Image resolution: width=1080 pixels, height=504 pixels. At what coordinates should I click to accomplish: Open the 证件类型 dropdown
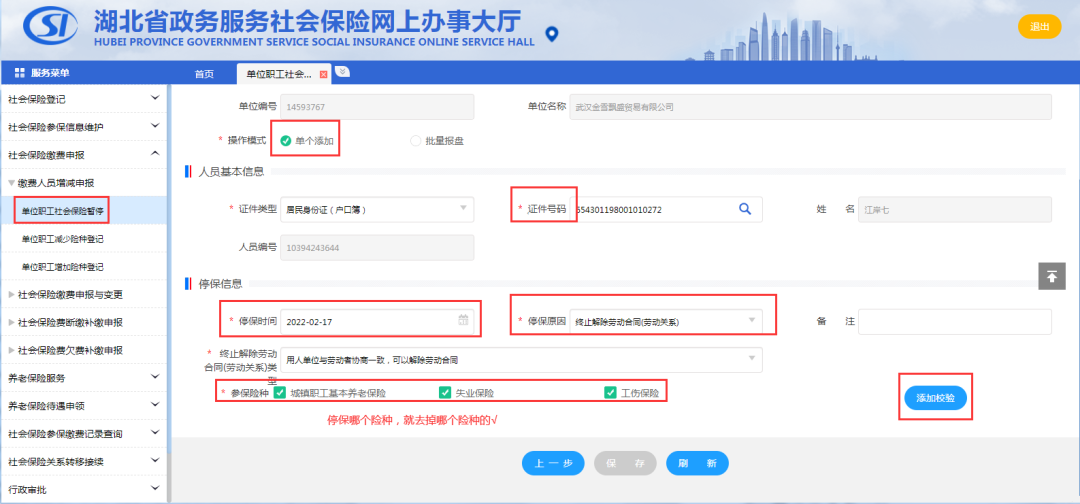click(x=377, y=209)
